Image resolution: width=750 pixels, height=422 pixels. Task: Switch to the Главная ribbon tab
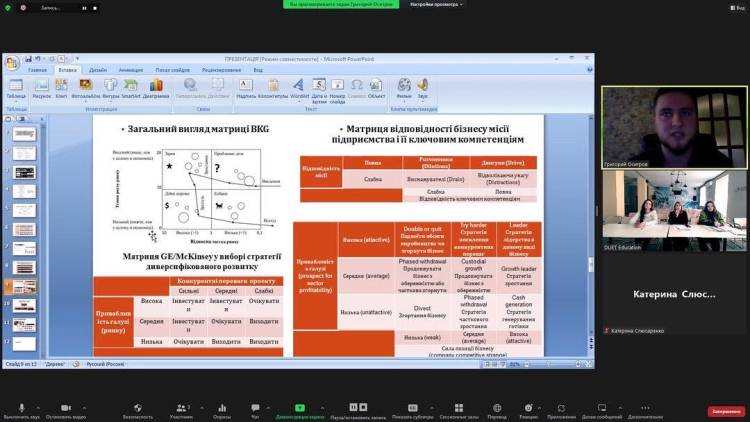coord(37,70)
